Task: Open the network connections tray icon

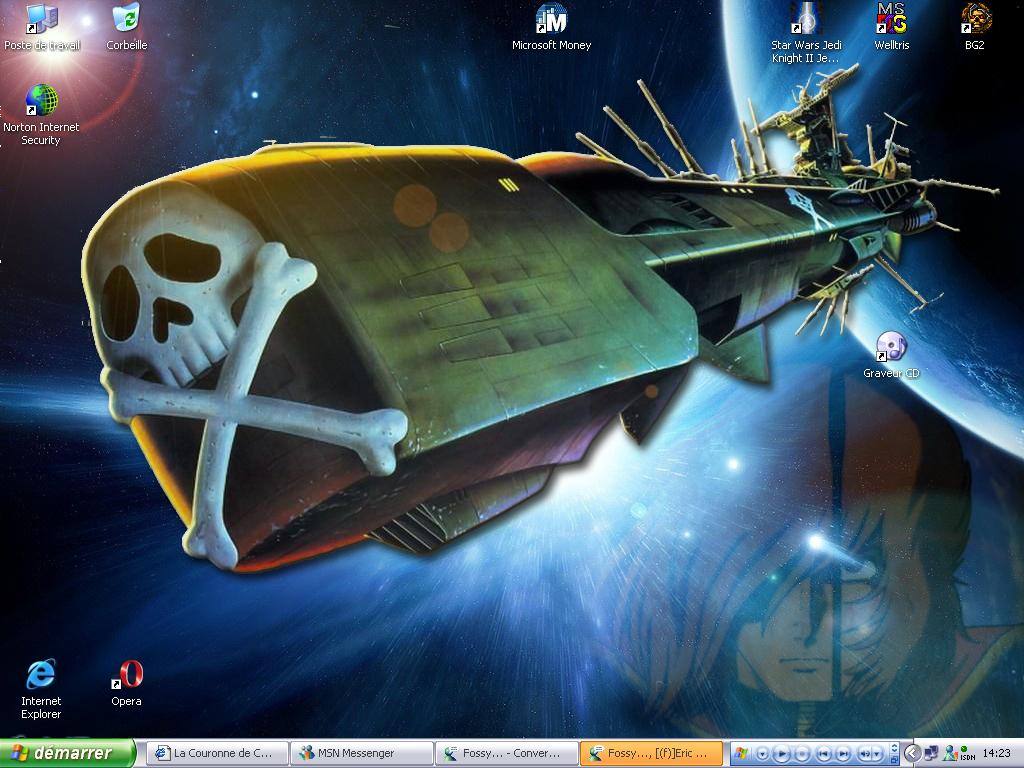Action: tap(931, 754)
